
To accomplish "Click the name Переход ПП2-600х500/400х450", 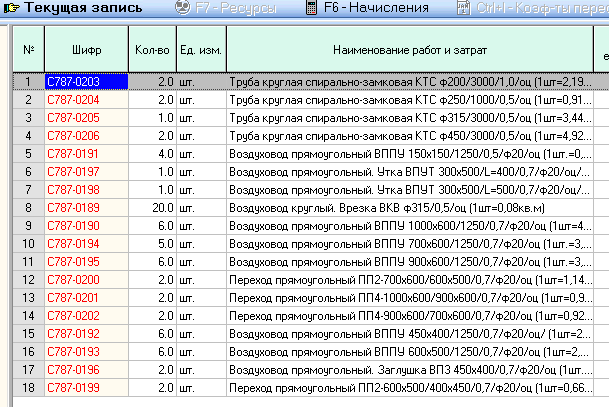I will (410, 388).
